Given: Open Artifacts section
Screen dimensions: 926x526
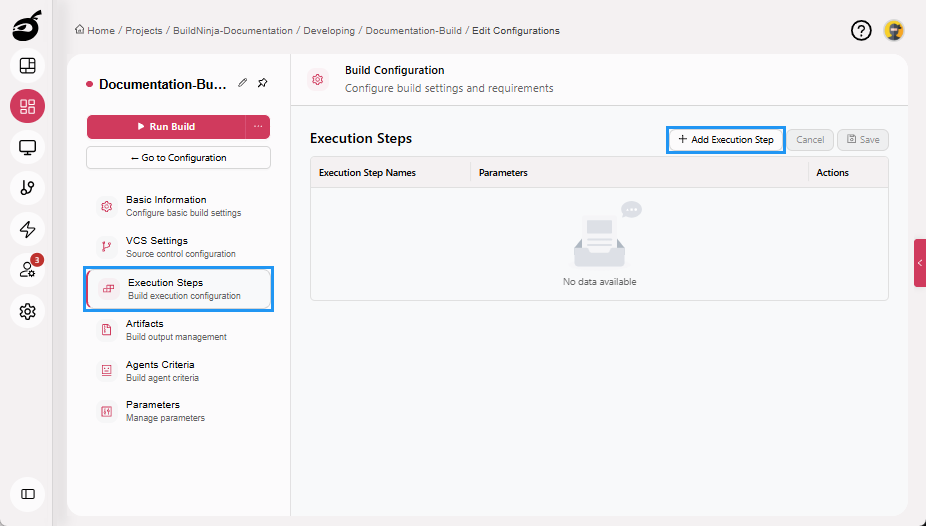Looking at the screenshot, I should [178, 329].
